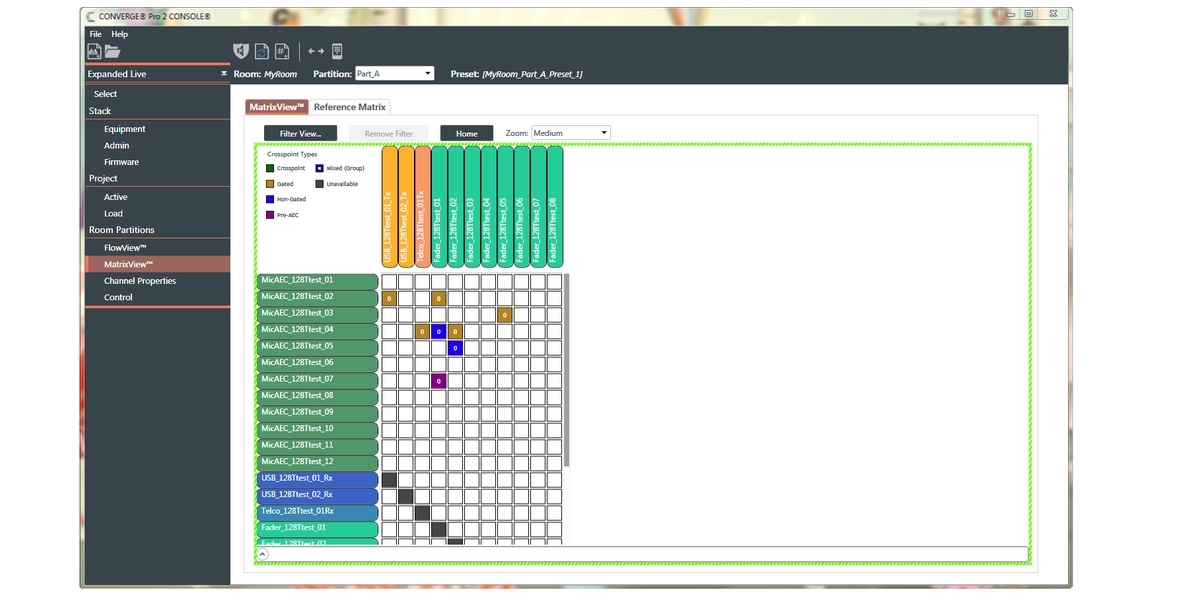The width and height of the screenshot is (1200, 600).
Task: Click the Pre-AEC purple legend swatch
Action: (270, 215)
